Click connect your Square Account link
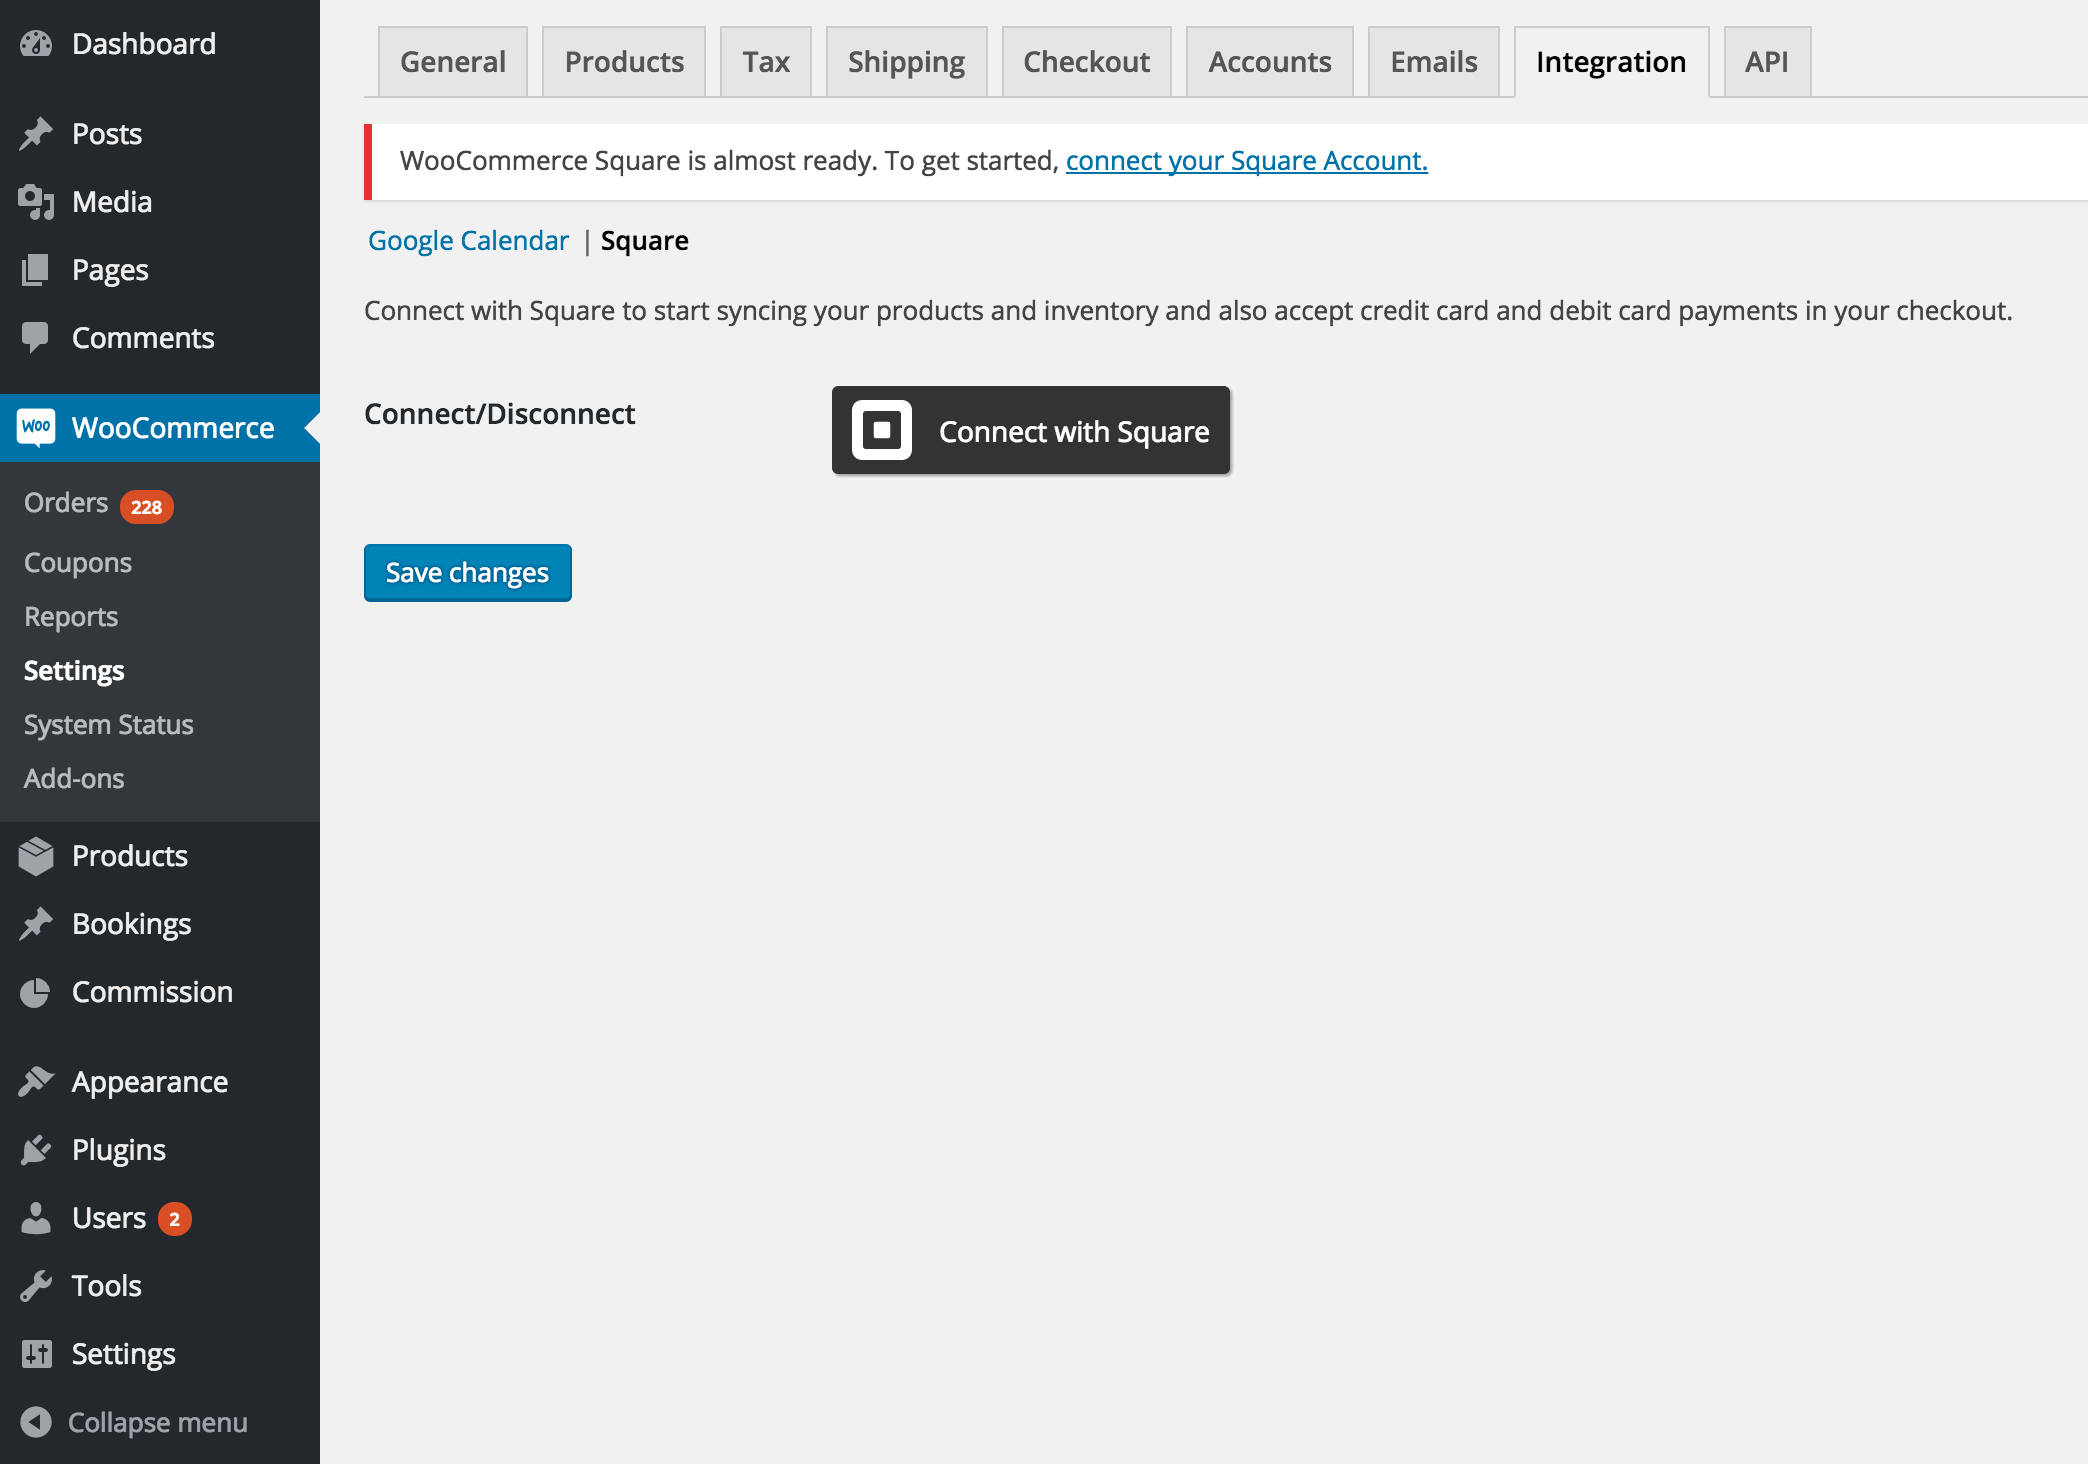2088x1464 pixels. pyautogui.click(x=1246, y=160)
